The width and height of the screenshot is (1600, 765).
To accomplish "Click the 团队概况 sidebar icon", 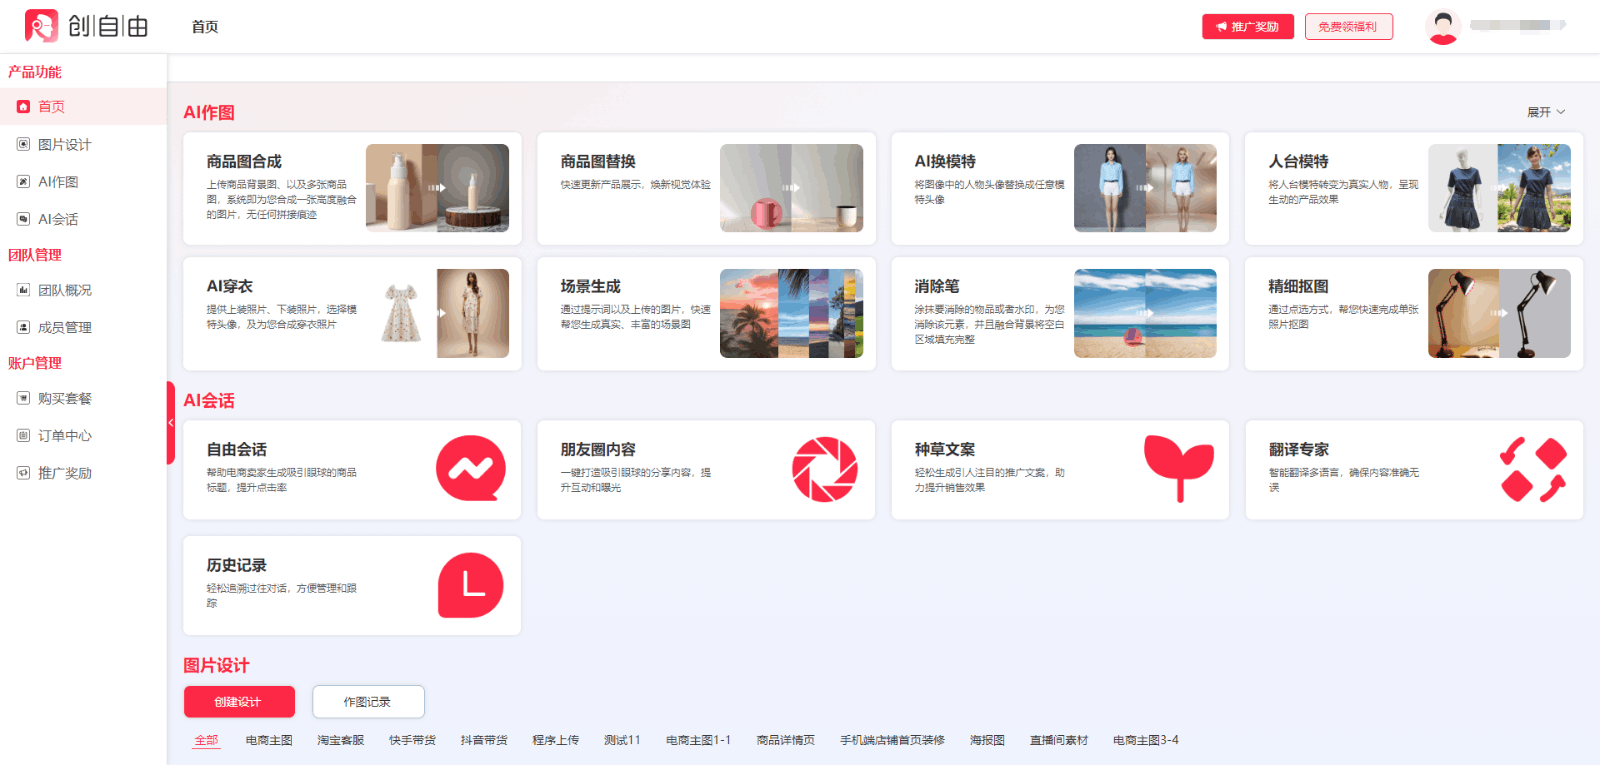I will pos(23,290).
